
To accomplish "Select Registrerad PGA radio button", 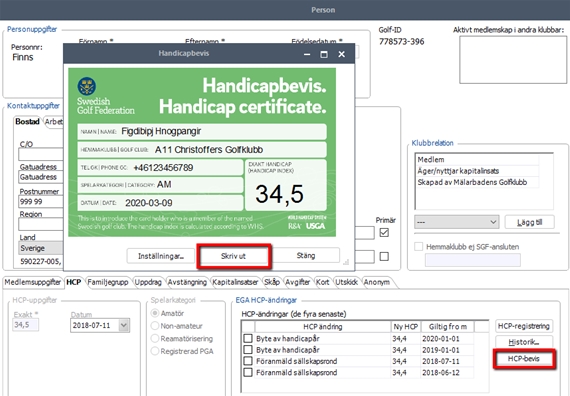I will (x=155, y=351).
